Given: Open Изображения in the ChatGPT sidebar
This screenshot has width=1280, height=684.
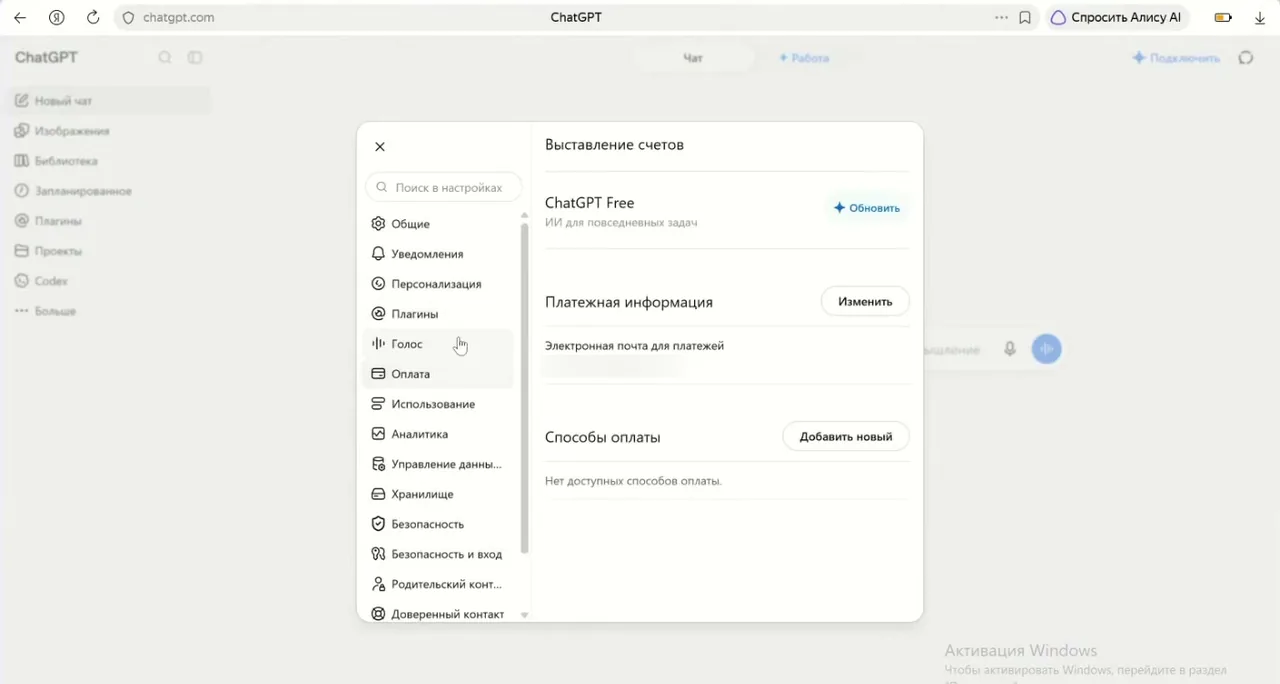Looking at the screenshot, I should (110, 131).
